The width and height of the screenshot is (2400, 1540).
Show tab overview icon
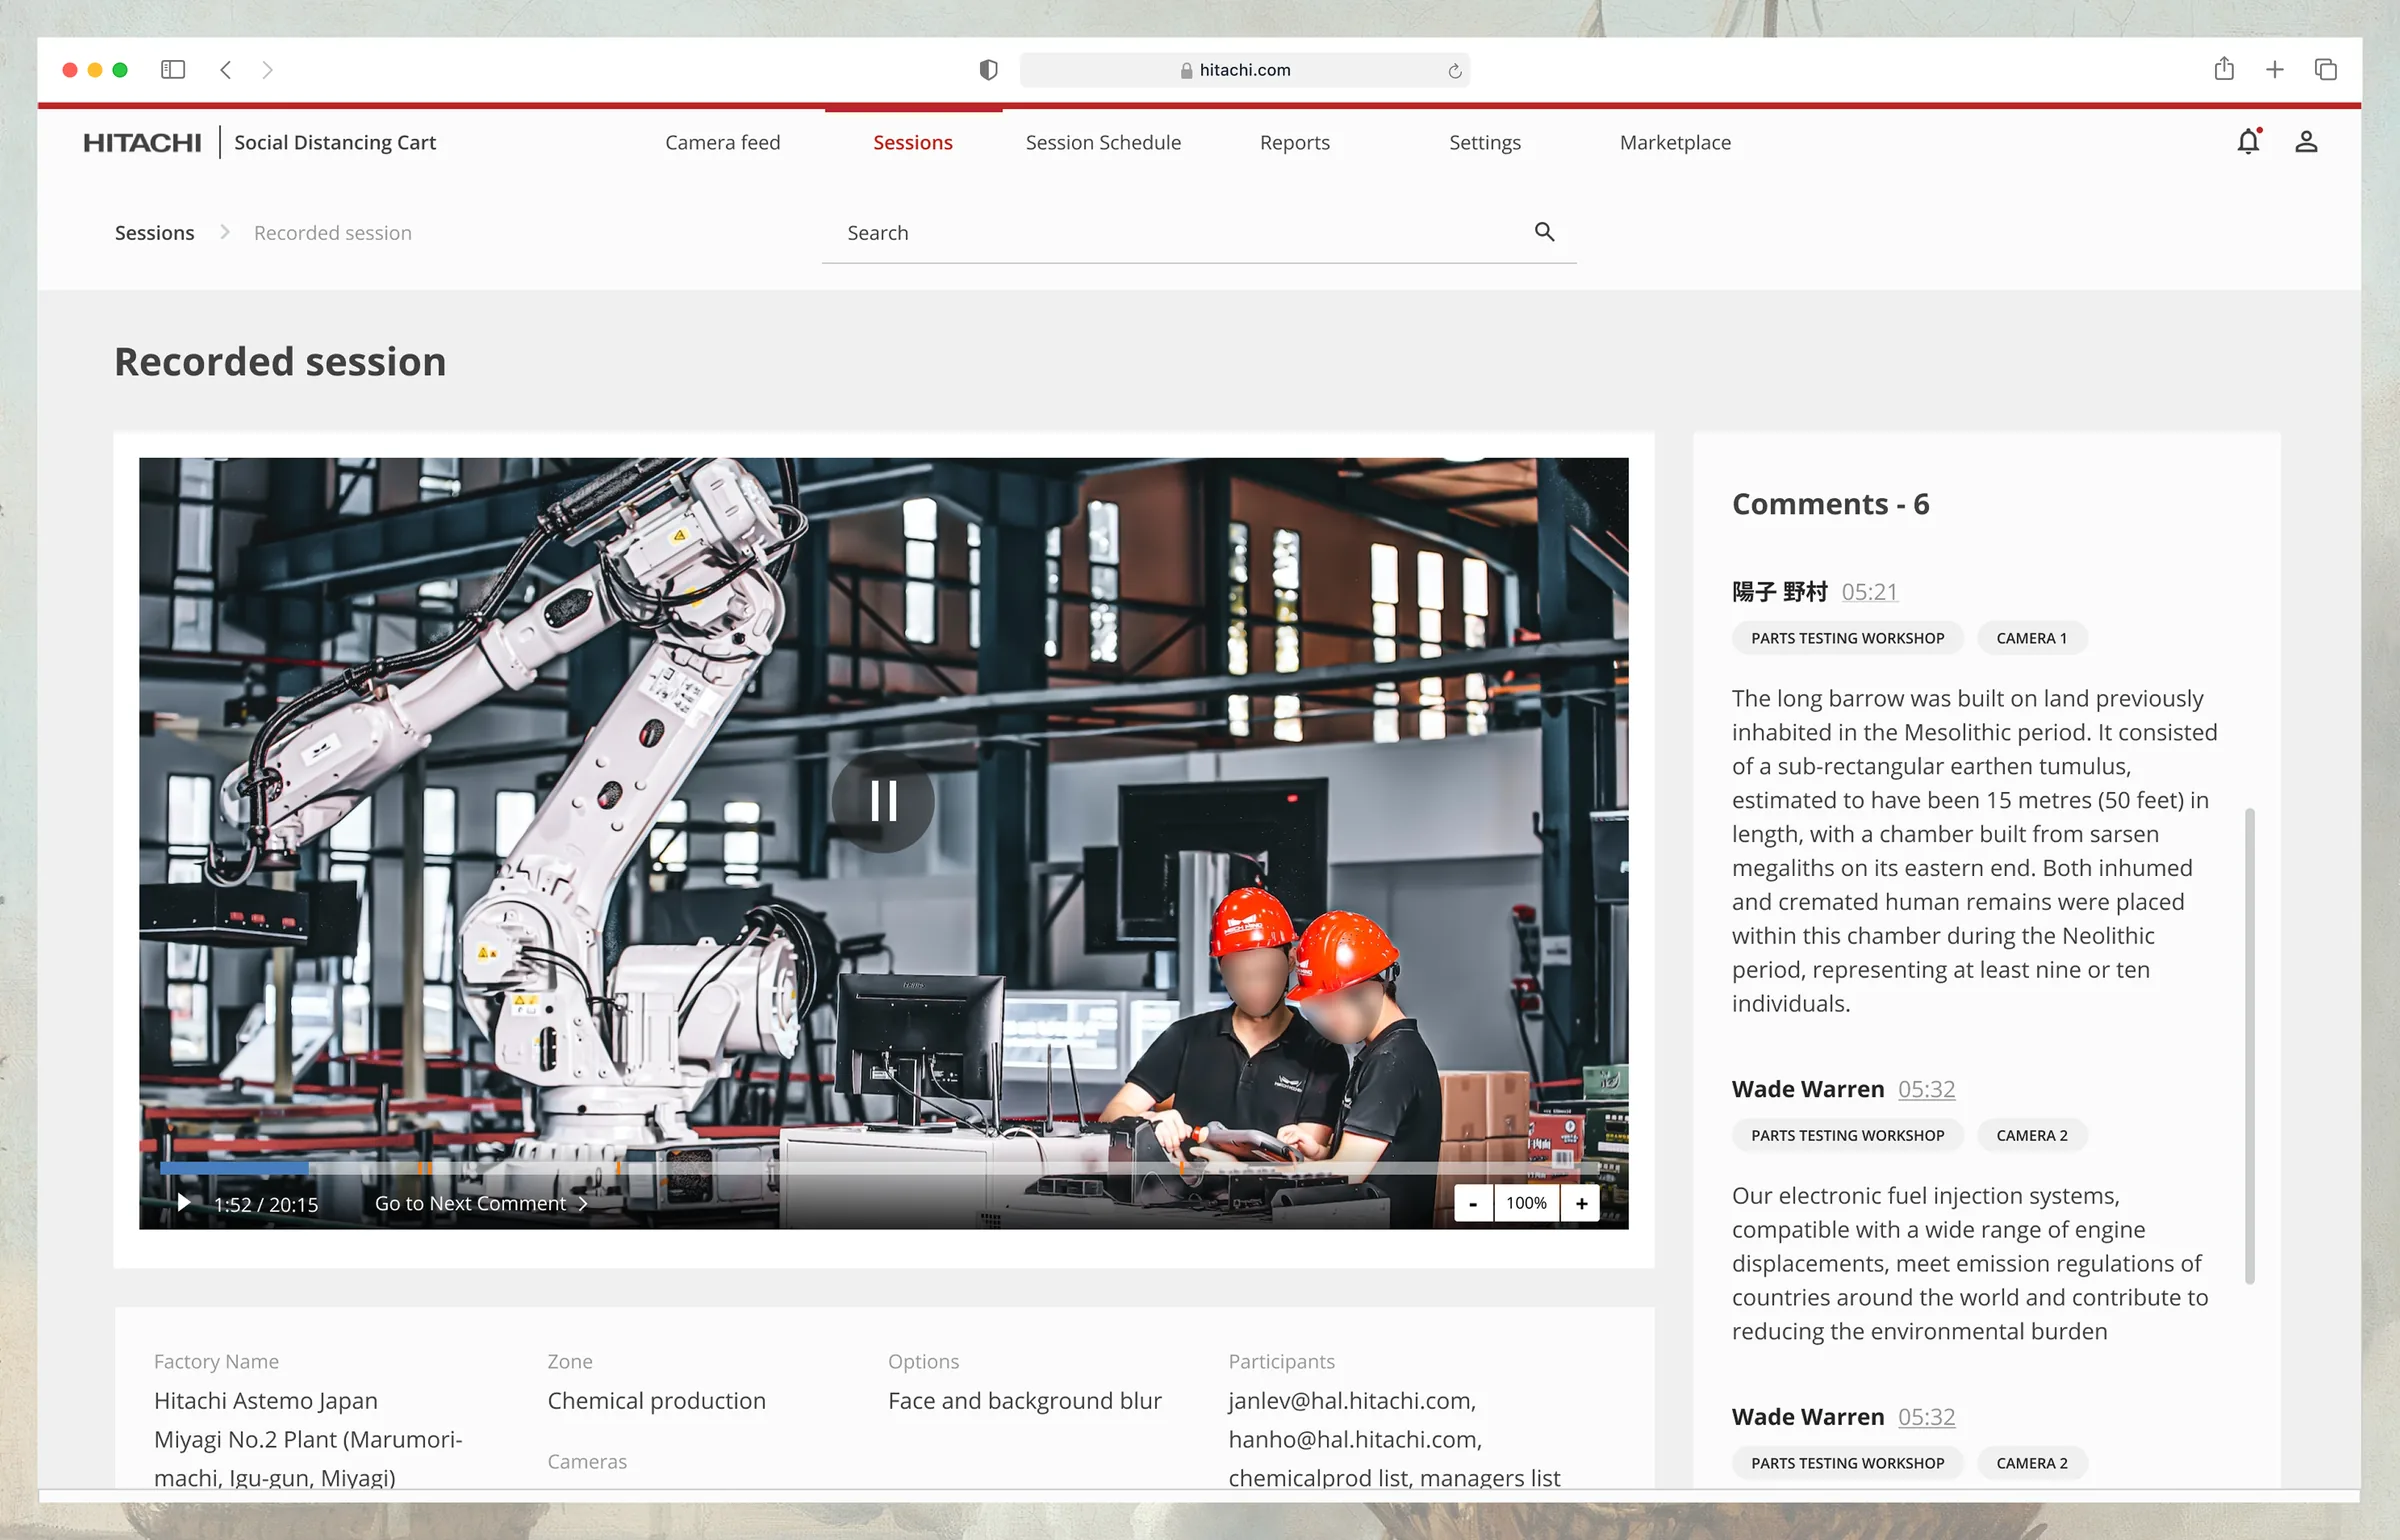[x=2326, y=69]
